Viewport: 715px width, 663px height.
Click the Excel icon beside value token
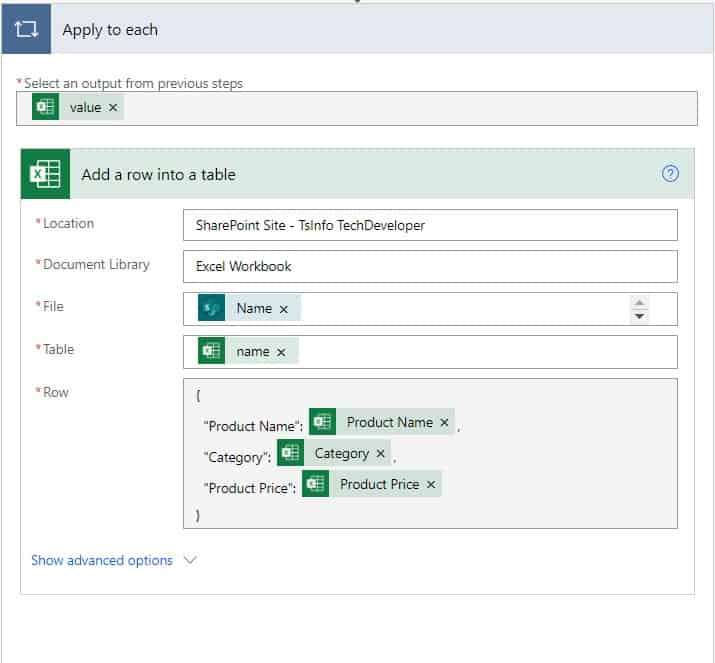(x=45, y=107)
